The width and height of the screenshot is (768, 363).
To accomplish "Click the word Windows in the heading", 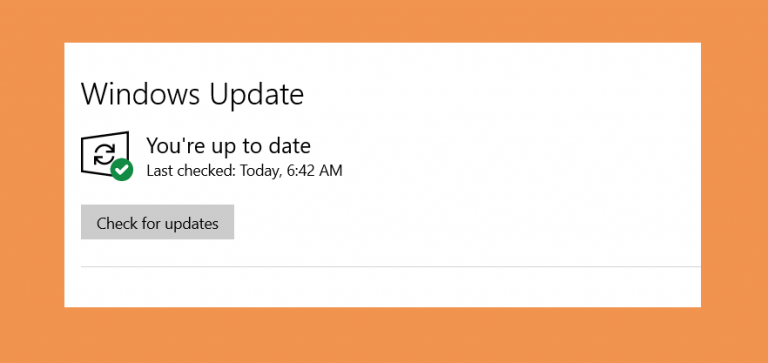I will tap(141, 94).
